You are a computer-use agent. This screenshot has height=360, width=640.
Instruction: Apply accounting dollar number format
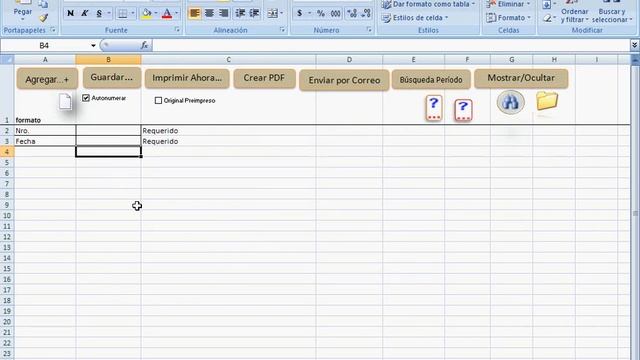coord(300,13)
